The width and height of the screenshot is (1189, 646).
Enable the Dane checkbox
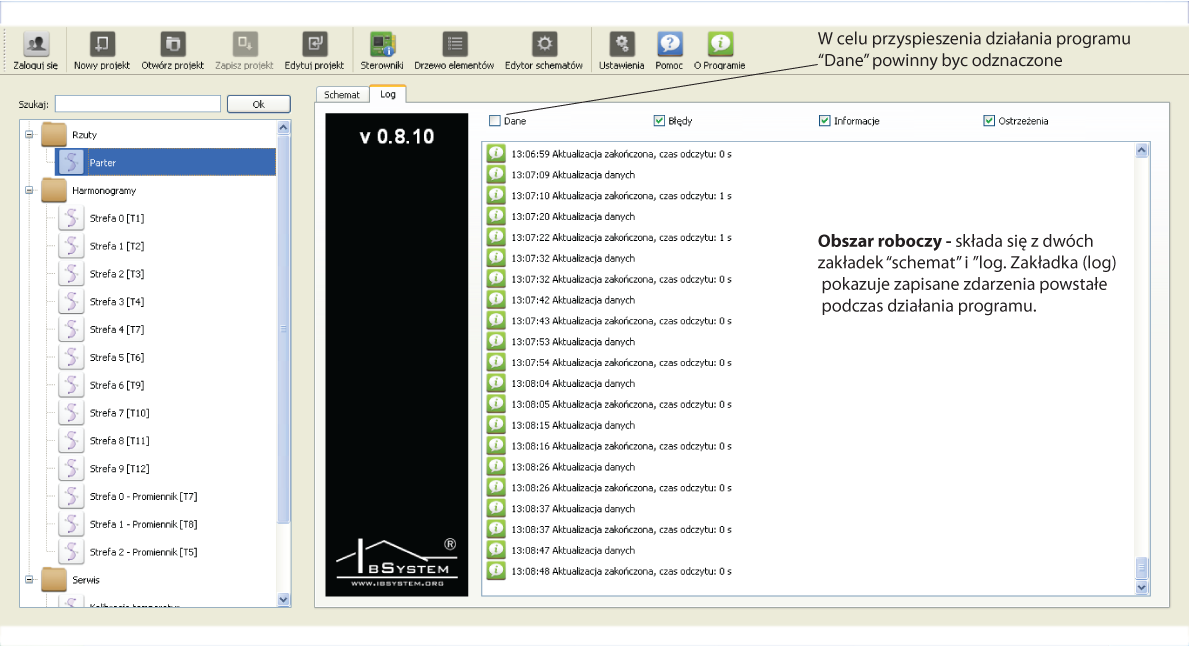pyautogui.click(x=495, y=121)
